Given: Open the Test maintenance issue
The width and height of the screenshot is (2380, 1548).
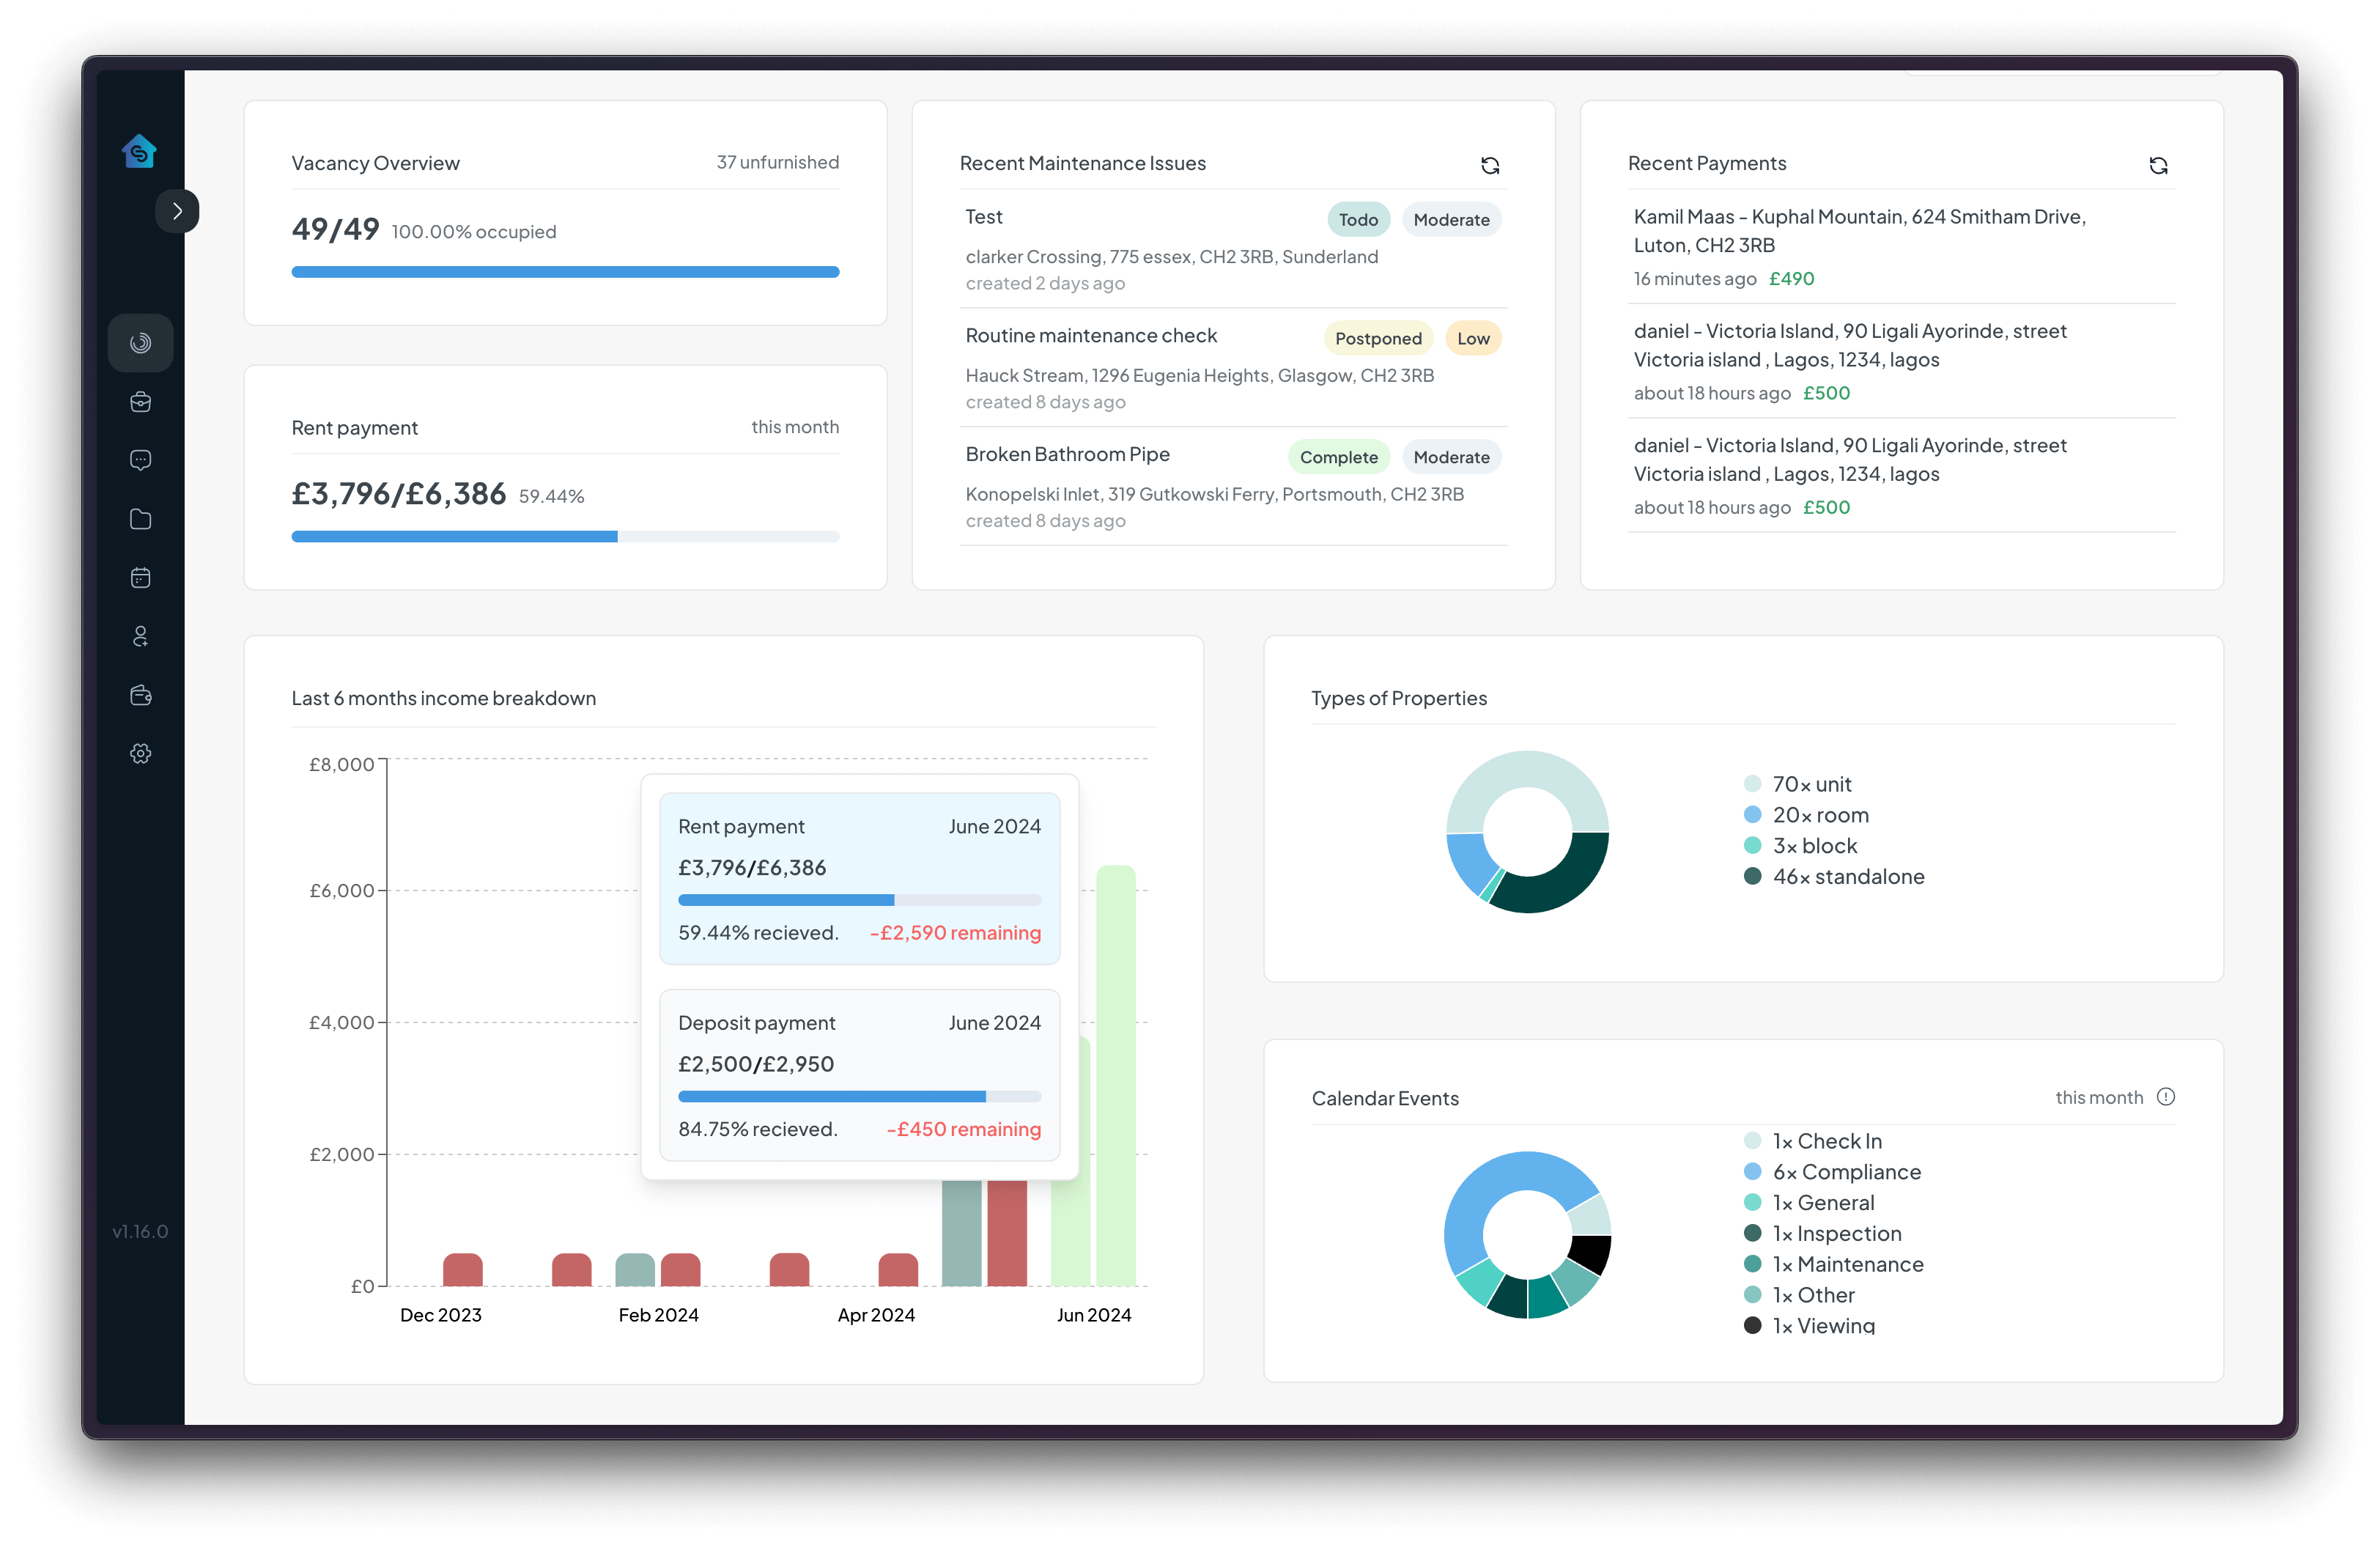Looking at the screenshot, I should pyautogui.click(x=1233, y=249).
